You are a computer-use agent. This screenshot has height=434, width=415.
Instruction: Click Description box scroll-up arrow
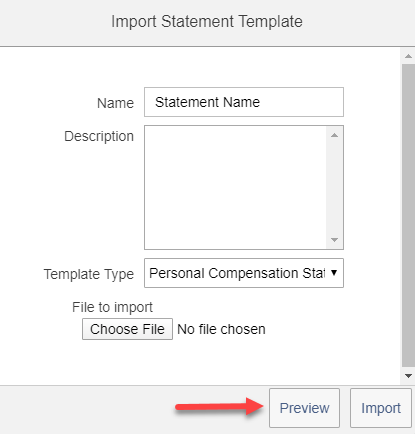point(334,135)
